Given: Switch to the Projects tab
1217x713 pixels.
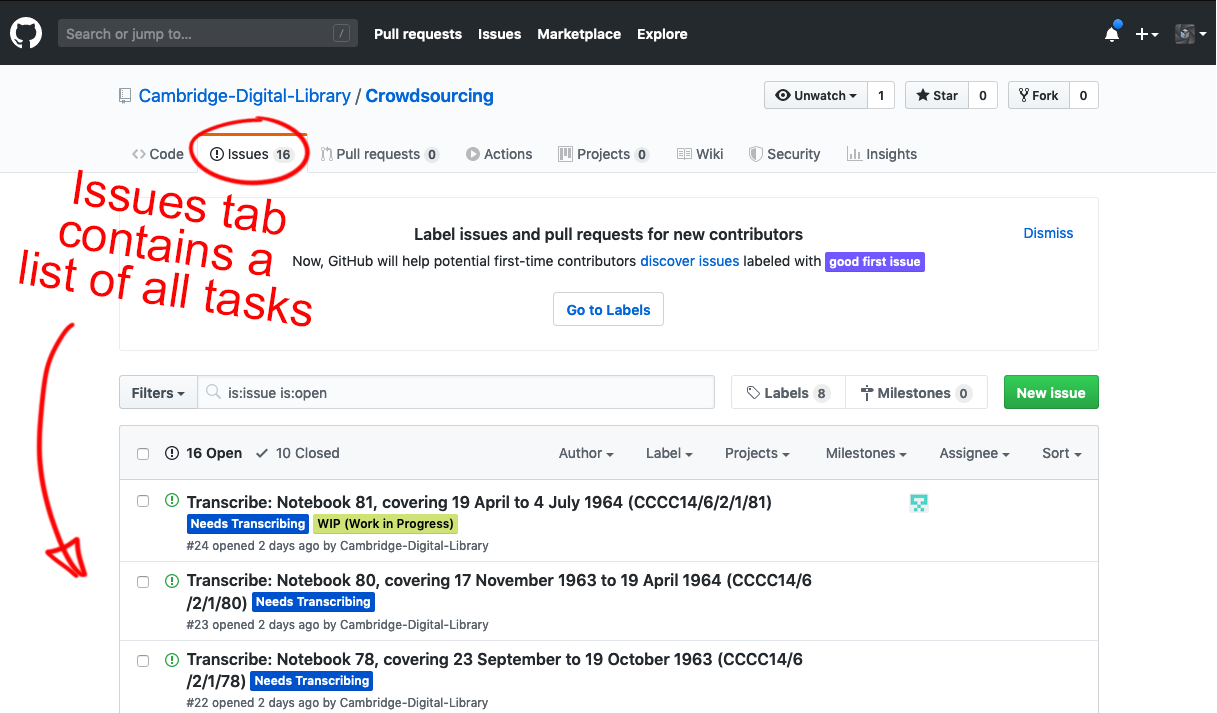Looking at the screenshot, I should click(603, 154).
